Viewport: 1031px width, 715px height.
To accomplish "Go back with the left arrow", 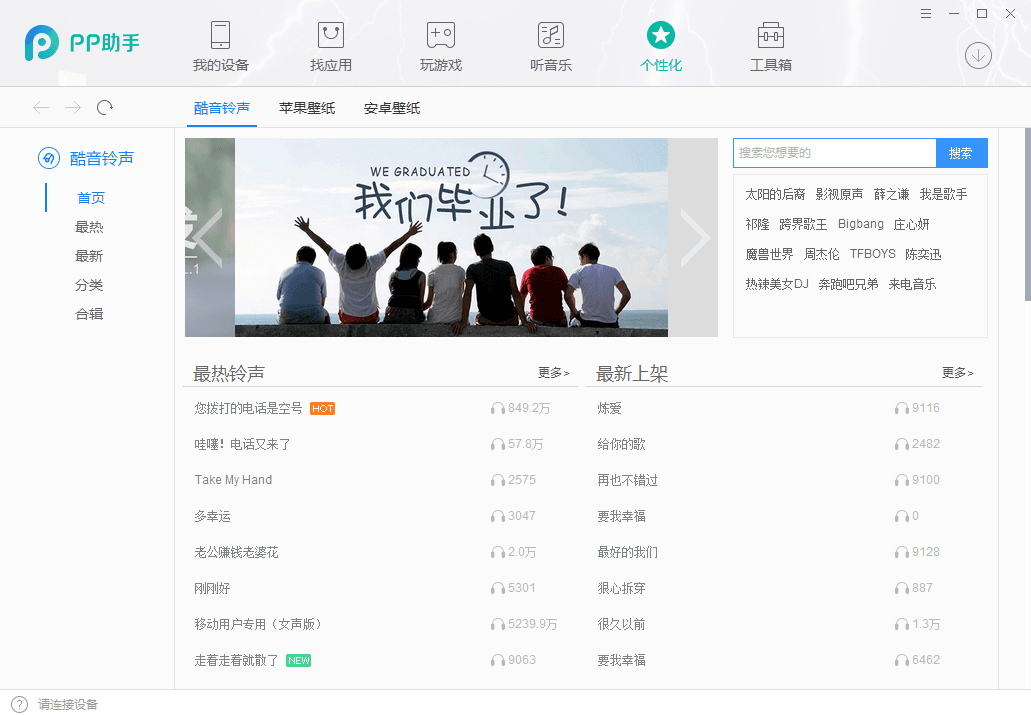I will [x=41, y=107].
